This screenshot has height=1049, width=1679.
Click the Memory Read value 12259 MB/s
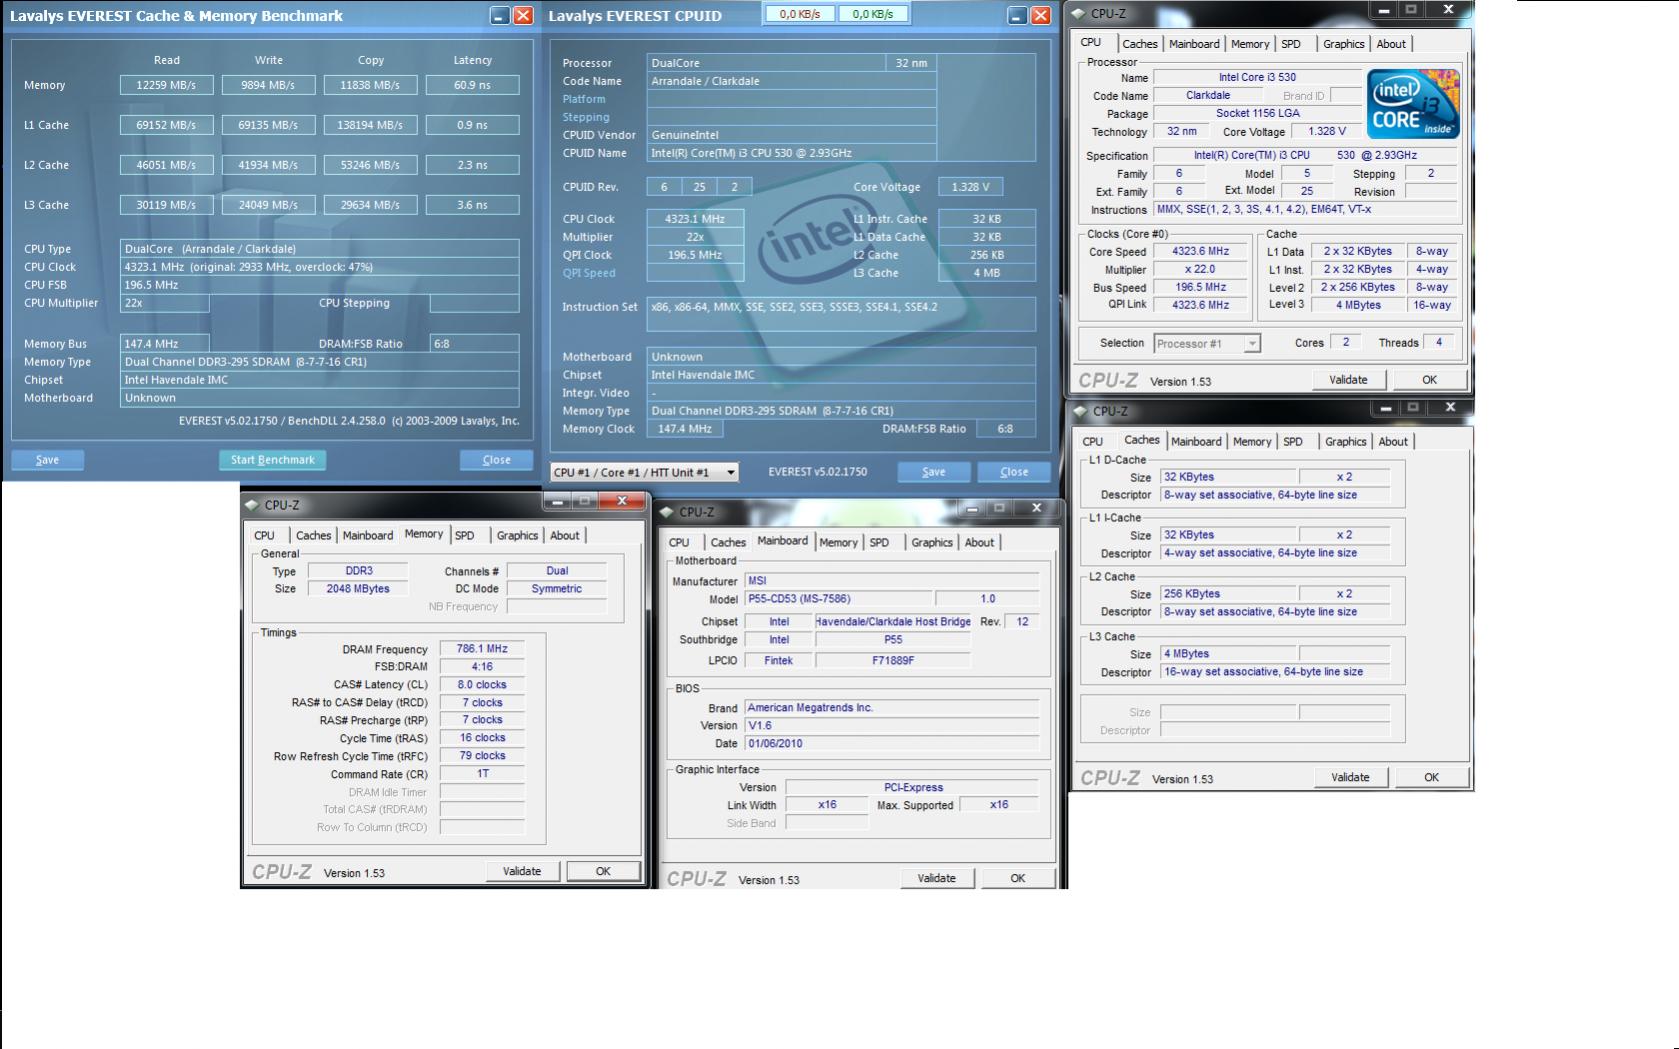167,85
